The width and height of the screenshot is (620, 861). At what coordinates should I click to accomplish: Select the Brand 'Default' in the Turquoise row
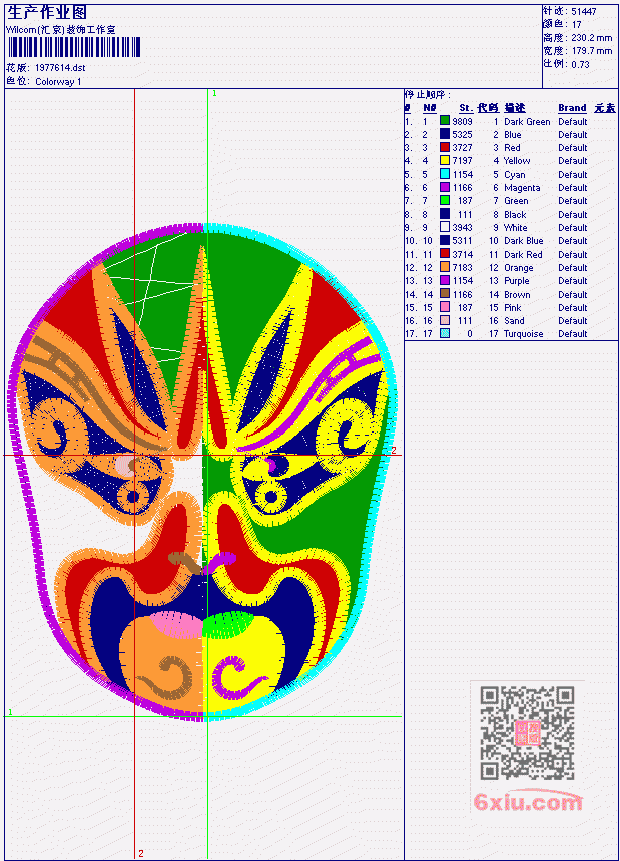(x=573, y=334)
